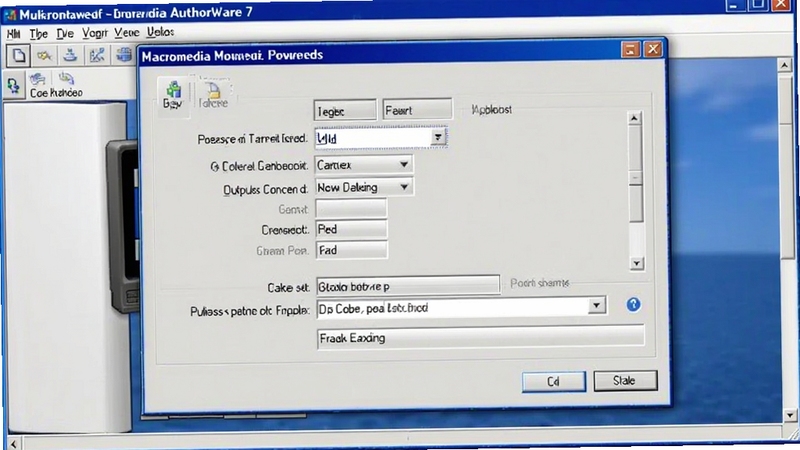
Task: Click the leftmost green icon in second toolbar row
Action: tap(14, 85)
